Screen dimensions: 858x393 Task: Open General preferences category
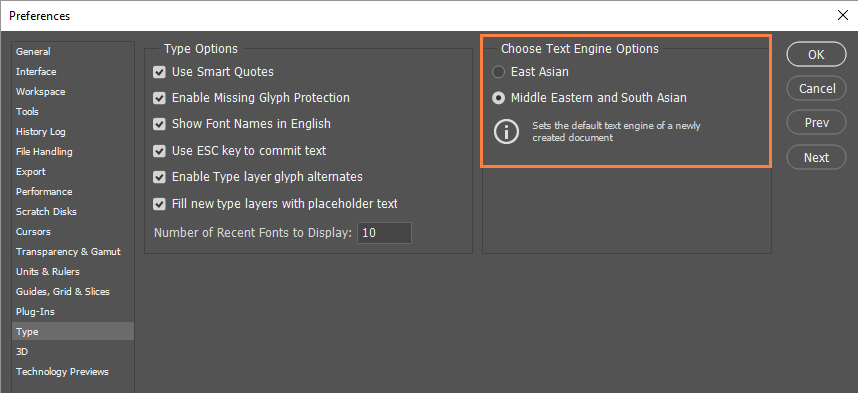click(x=73, y=51)
